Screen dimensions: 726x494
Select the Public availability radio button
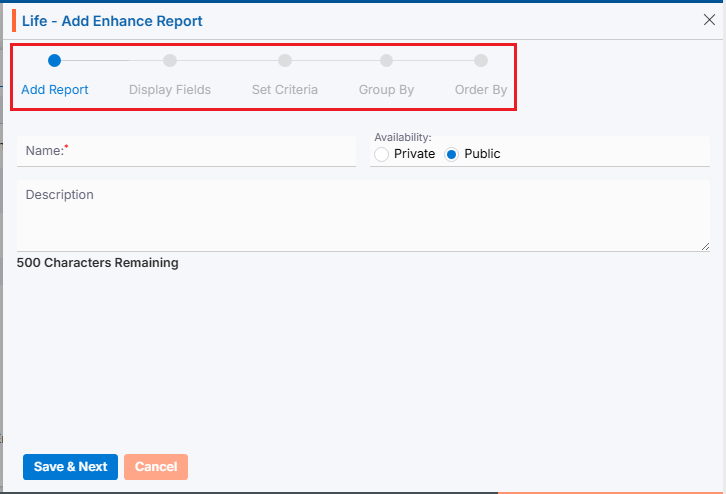[x=451, y=154]
